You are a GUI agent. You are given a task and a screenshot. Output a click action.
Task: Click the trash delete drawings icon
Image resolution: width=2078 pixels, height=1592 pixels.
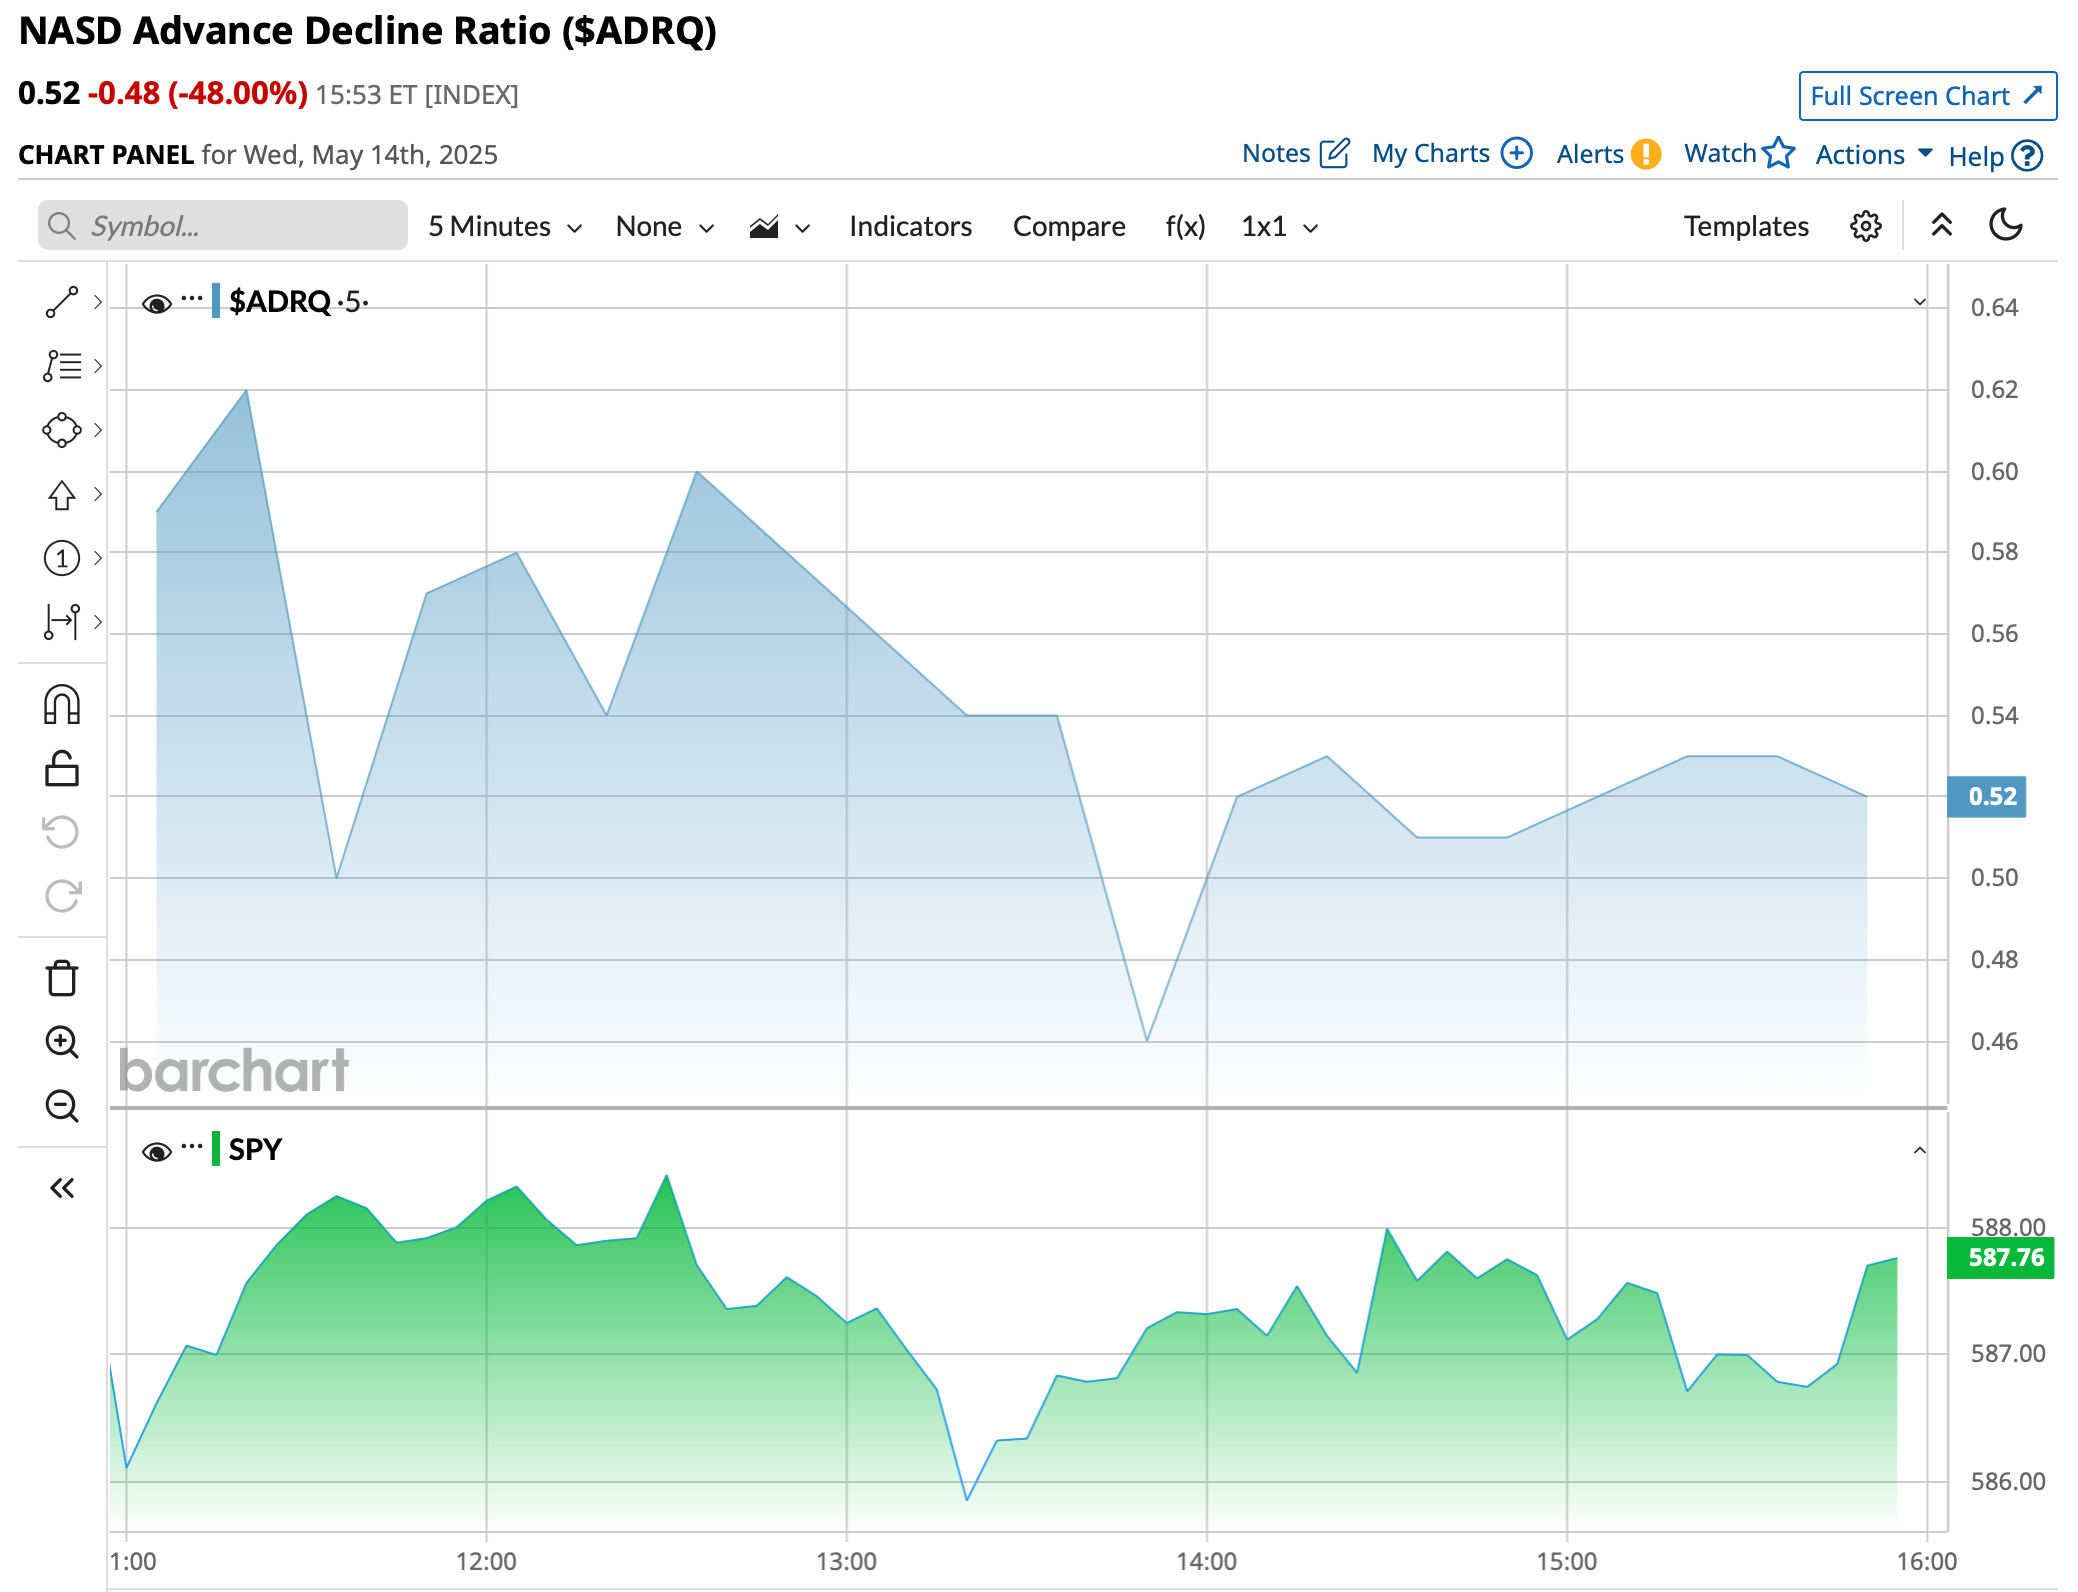tap(61, 978)
